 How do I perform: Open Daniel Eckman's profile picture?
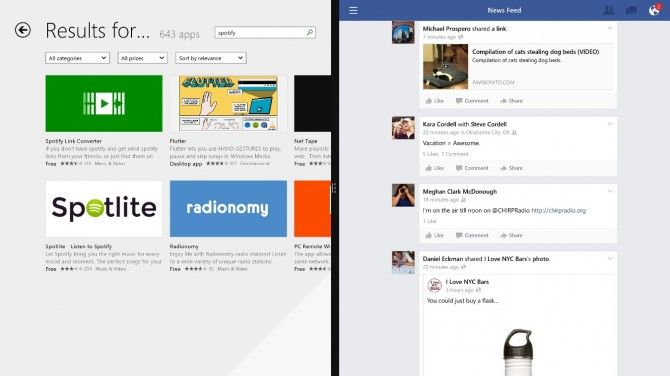pos(403,262)
